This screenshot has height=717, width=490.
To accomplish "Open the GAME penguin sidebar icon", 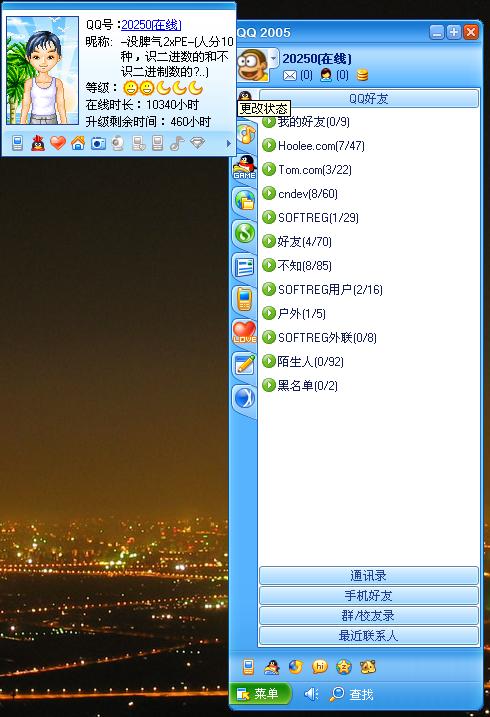I will [245, 167].
